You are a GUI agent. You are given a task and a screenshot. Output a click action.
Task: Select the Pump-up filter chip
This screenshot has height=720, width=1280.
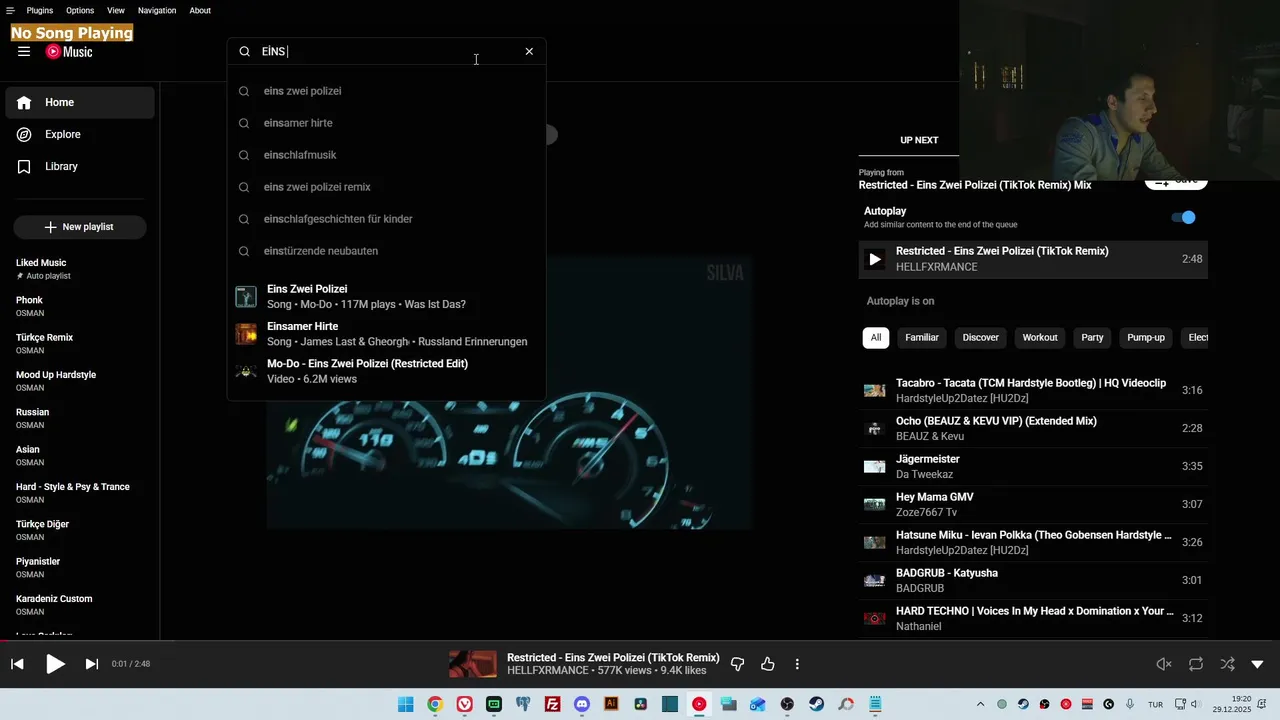click(x=1146, y=338)
